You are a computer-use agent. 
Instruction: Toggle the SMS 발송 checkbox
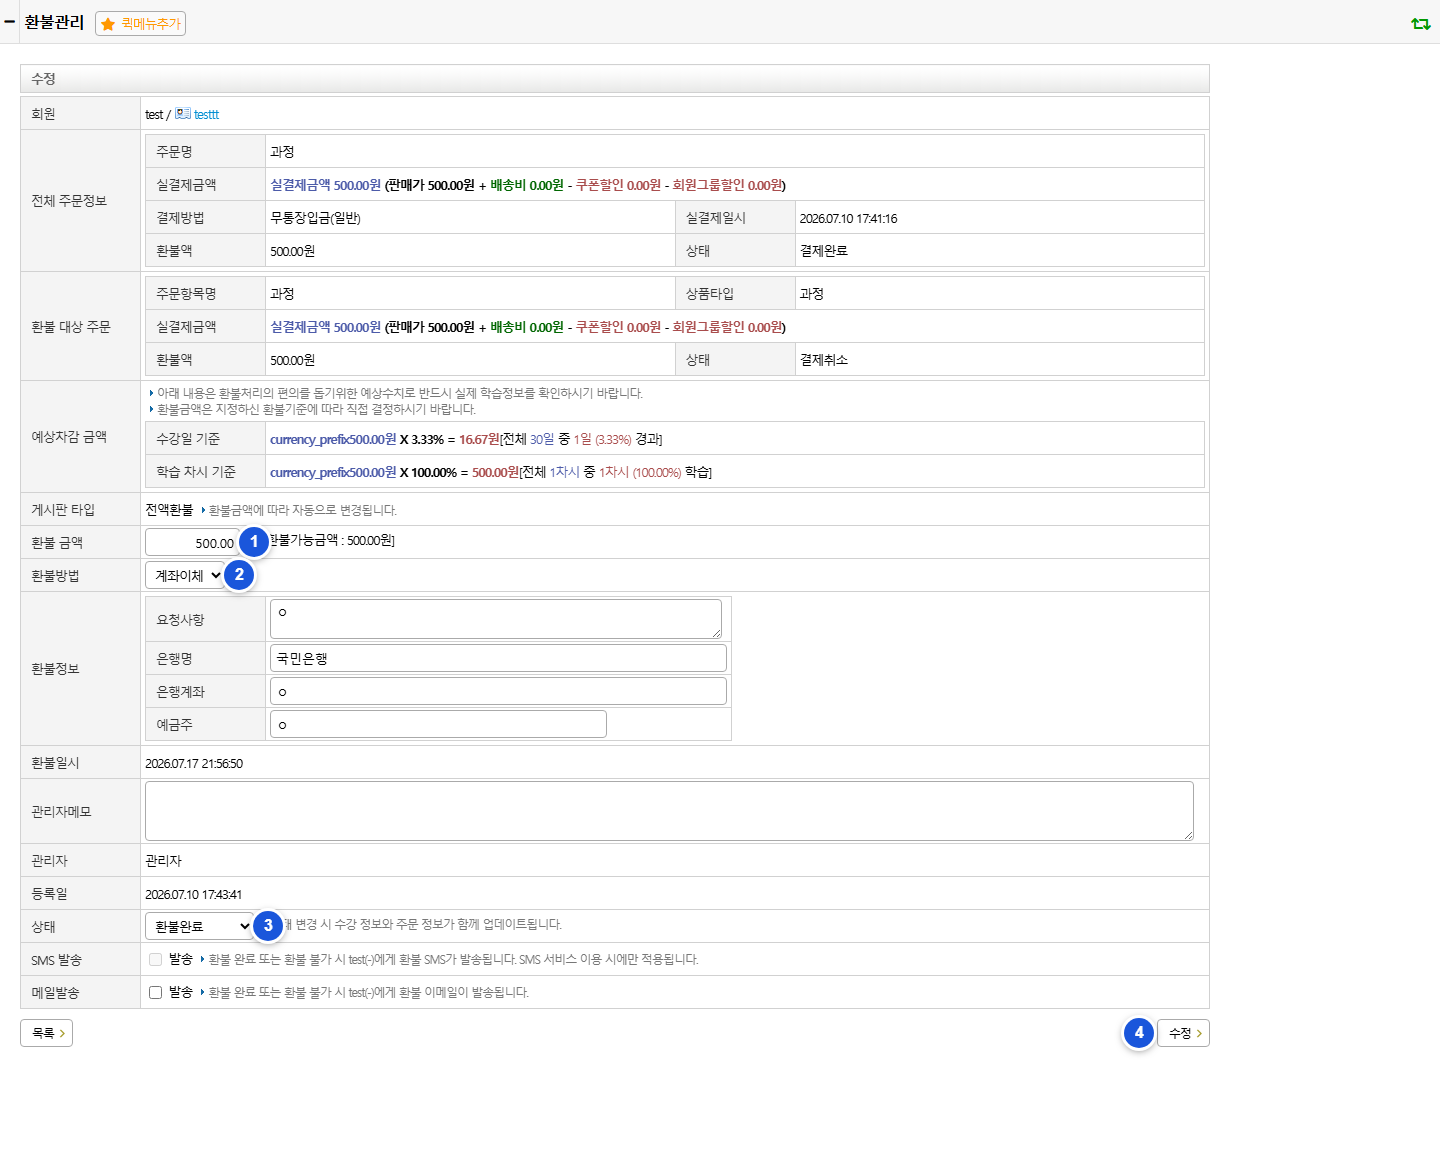[x=155, y=959]
